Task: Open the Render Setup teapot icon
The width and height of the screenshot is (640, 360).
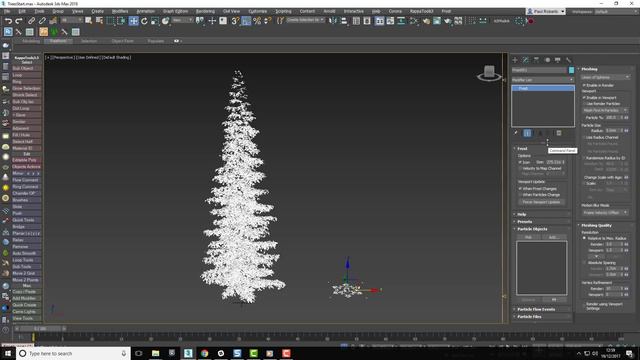Action: (427, 21)
